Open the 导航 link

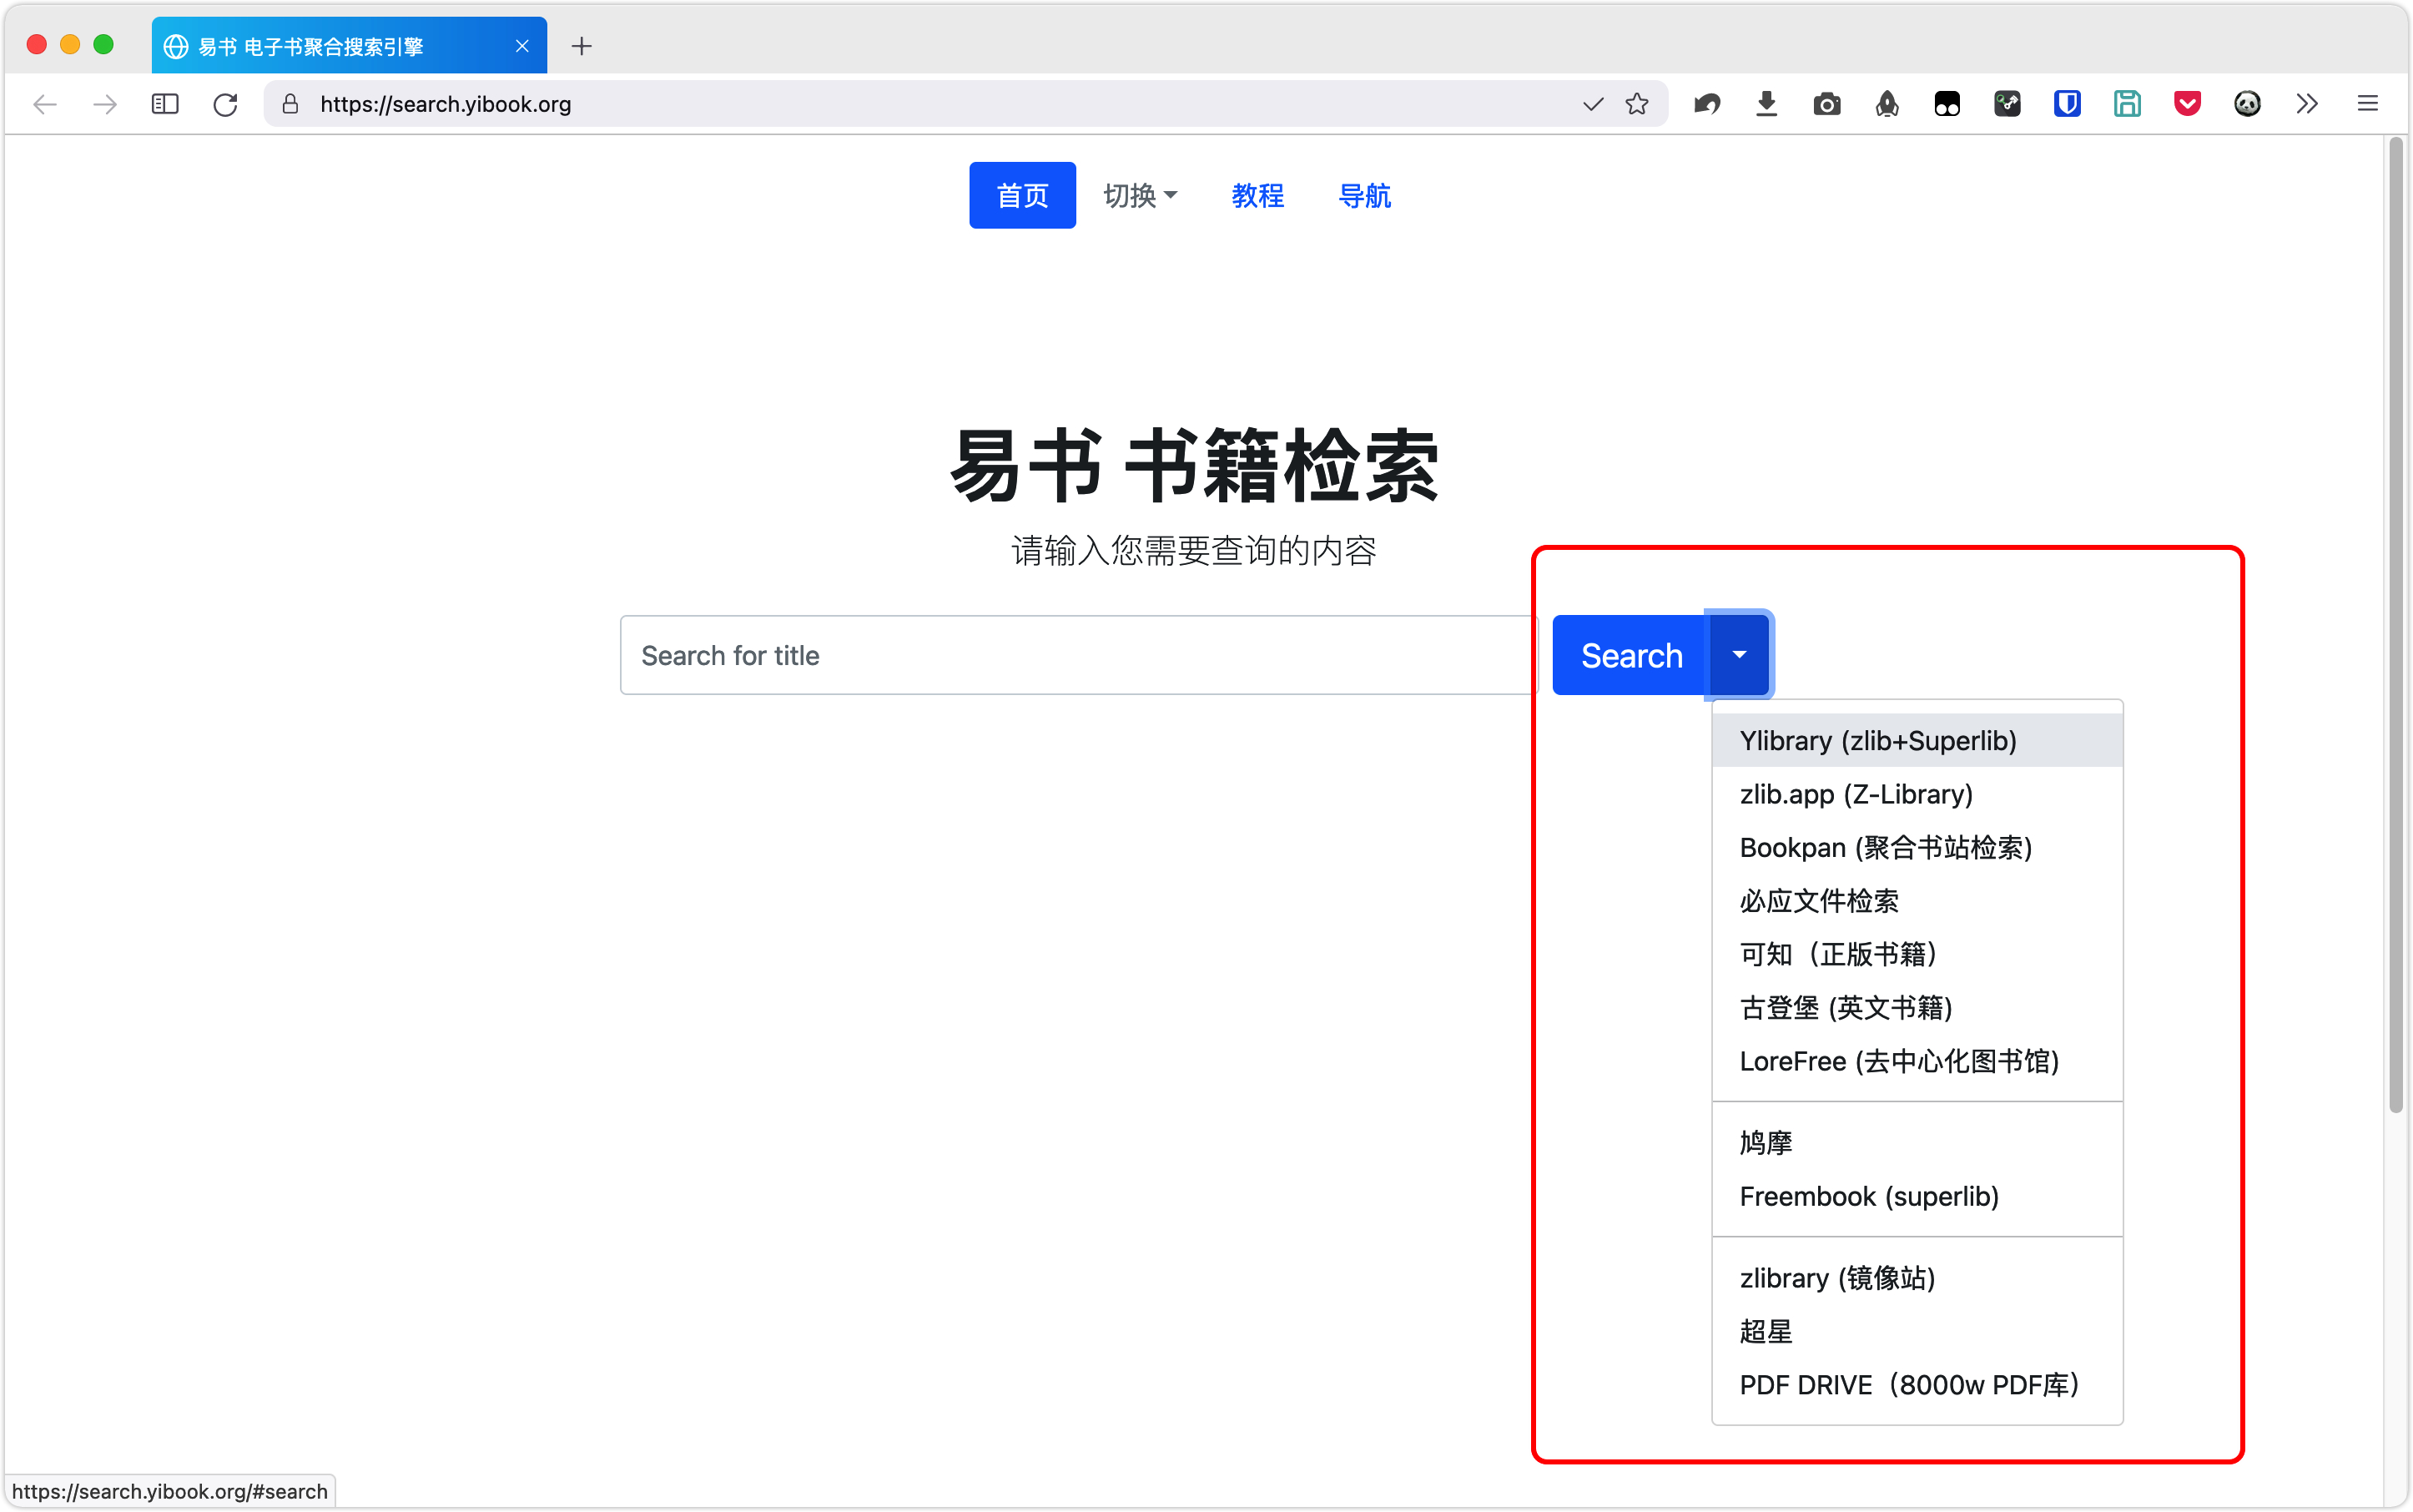[x=1364, y=195]
